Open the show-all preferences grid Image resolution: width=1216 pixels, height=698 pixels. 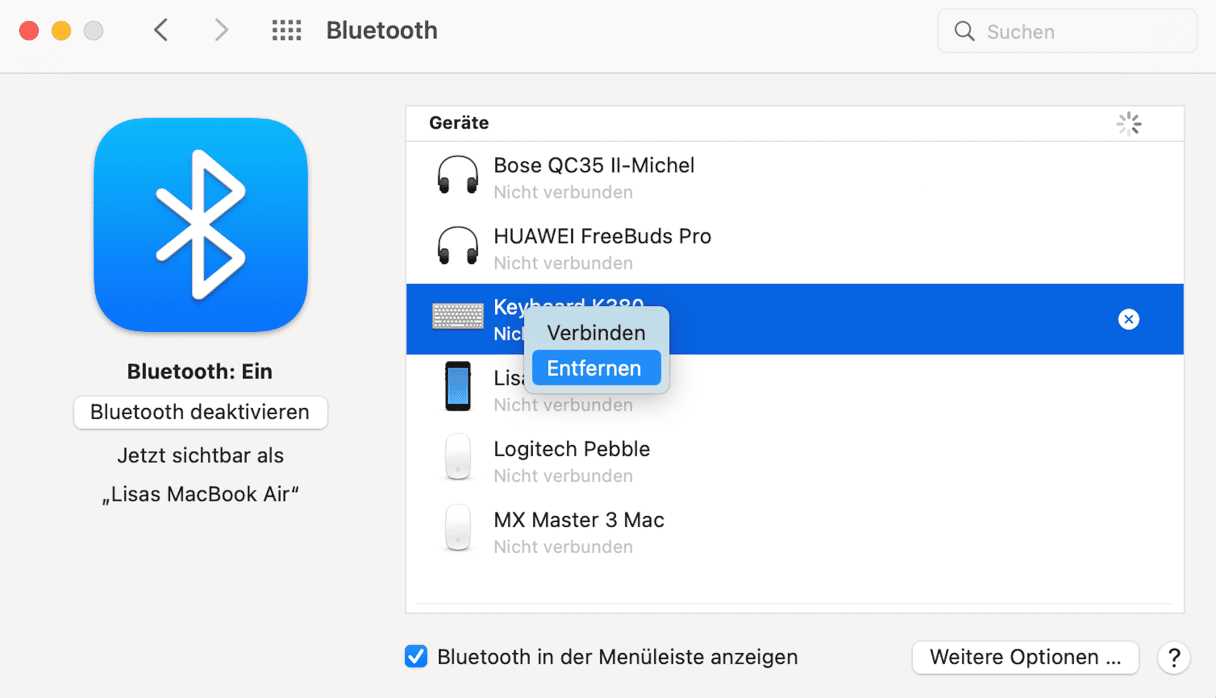pyautogui.click(x=287, y=31)
